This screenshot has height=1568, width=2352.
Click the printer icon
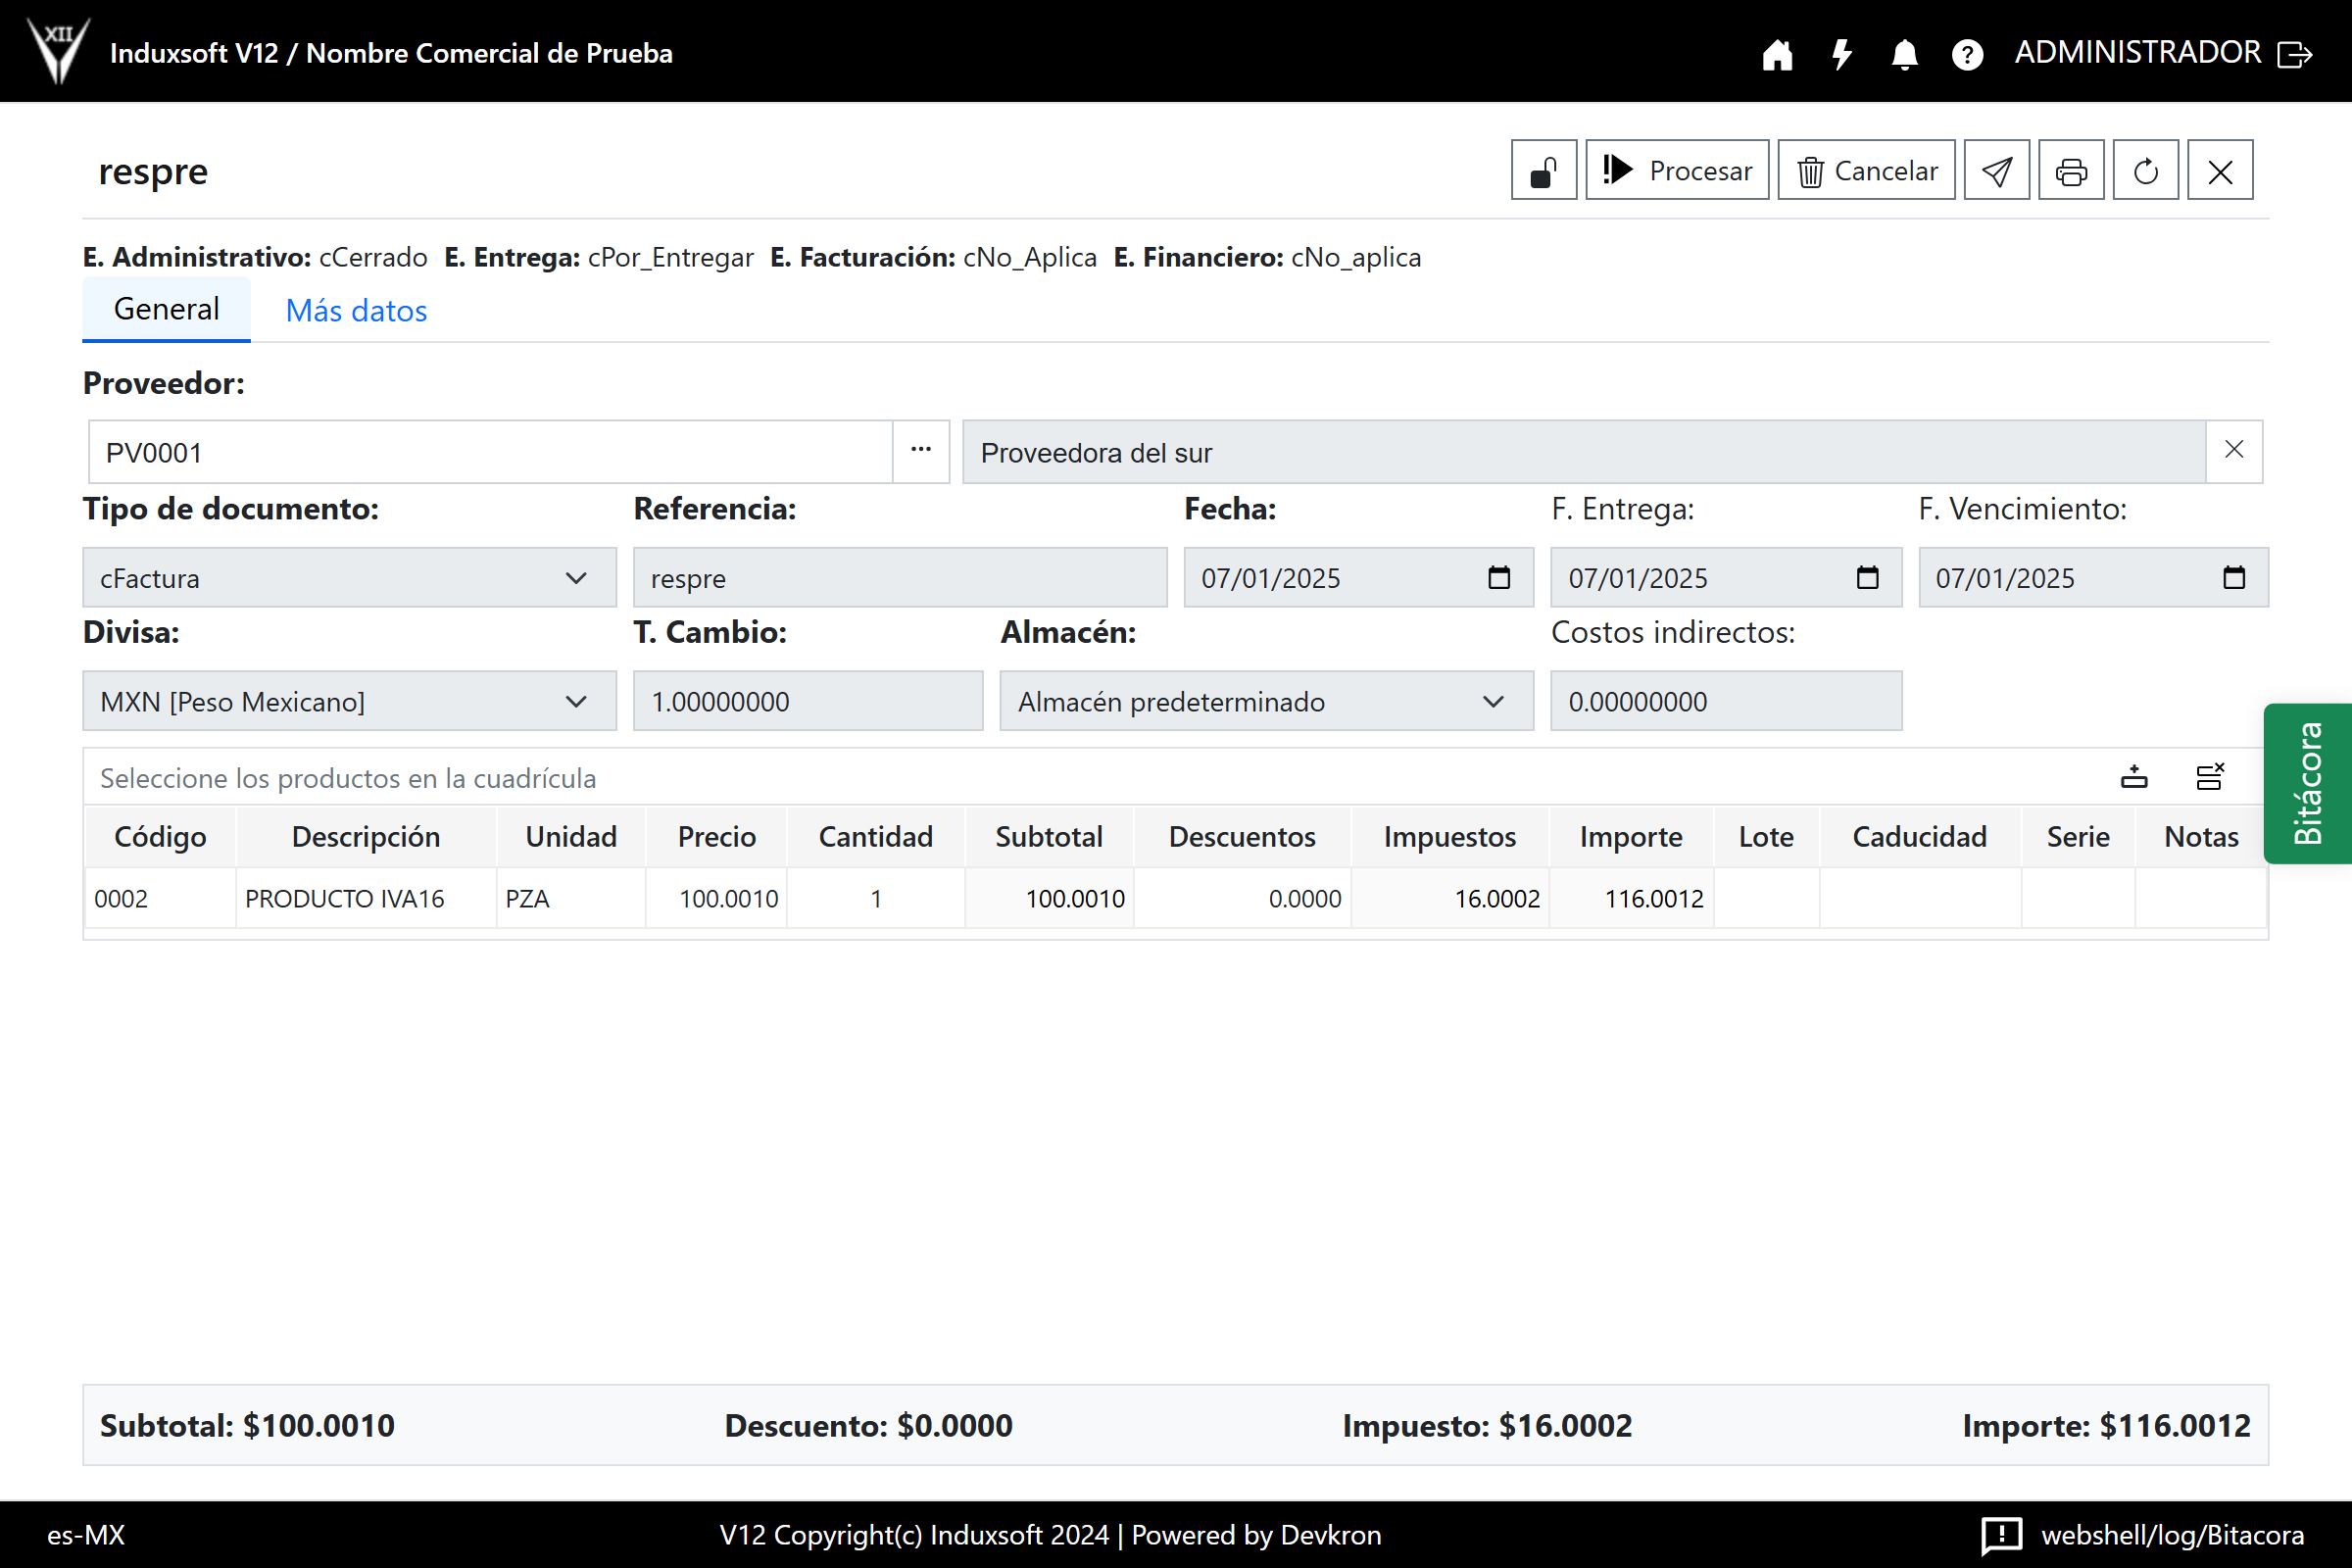(2070, 171)
